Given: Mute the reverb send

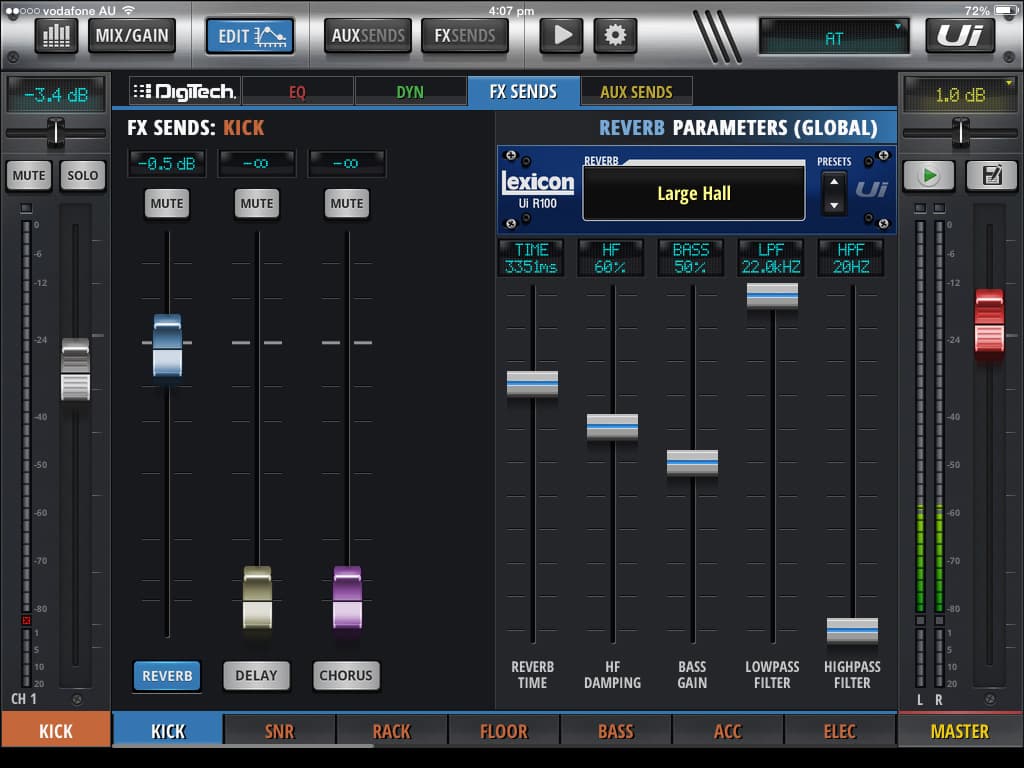Looking at the screenshot, I should (x=167, y=203).
